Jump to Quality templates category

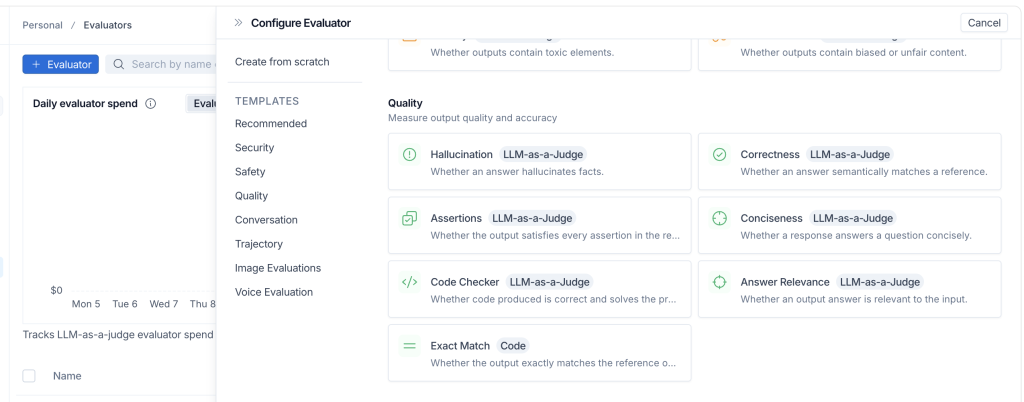coord(251,196)
